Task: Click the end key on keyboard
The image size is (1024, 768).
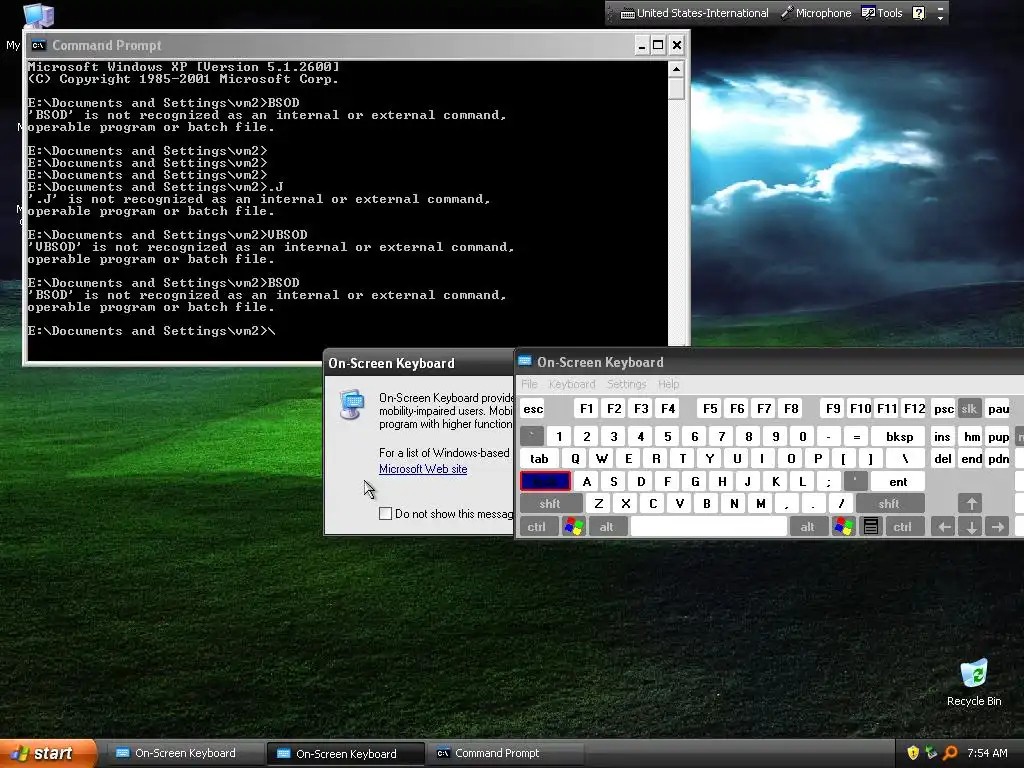Action: click(971, 458)
